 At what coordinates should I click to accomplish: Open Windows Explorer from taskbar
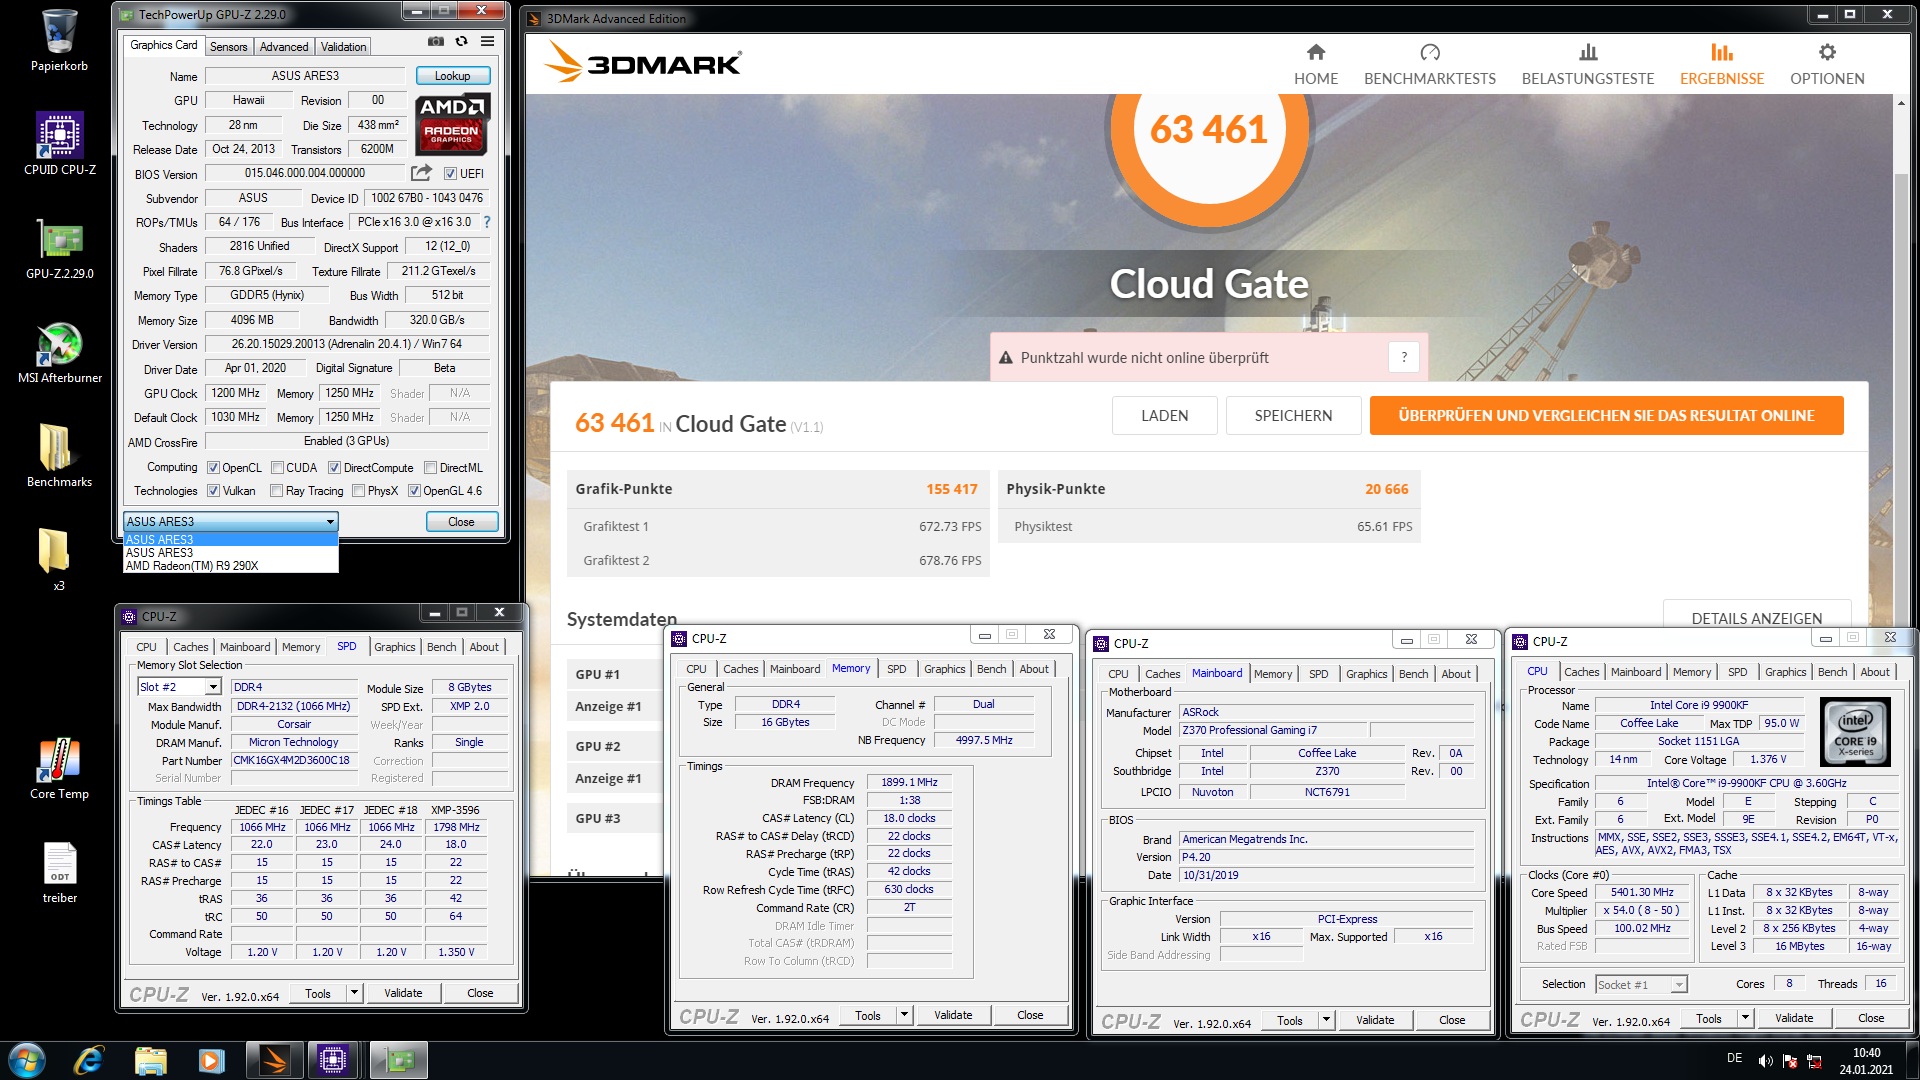[x=150, y=1059]
